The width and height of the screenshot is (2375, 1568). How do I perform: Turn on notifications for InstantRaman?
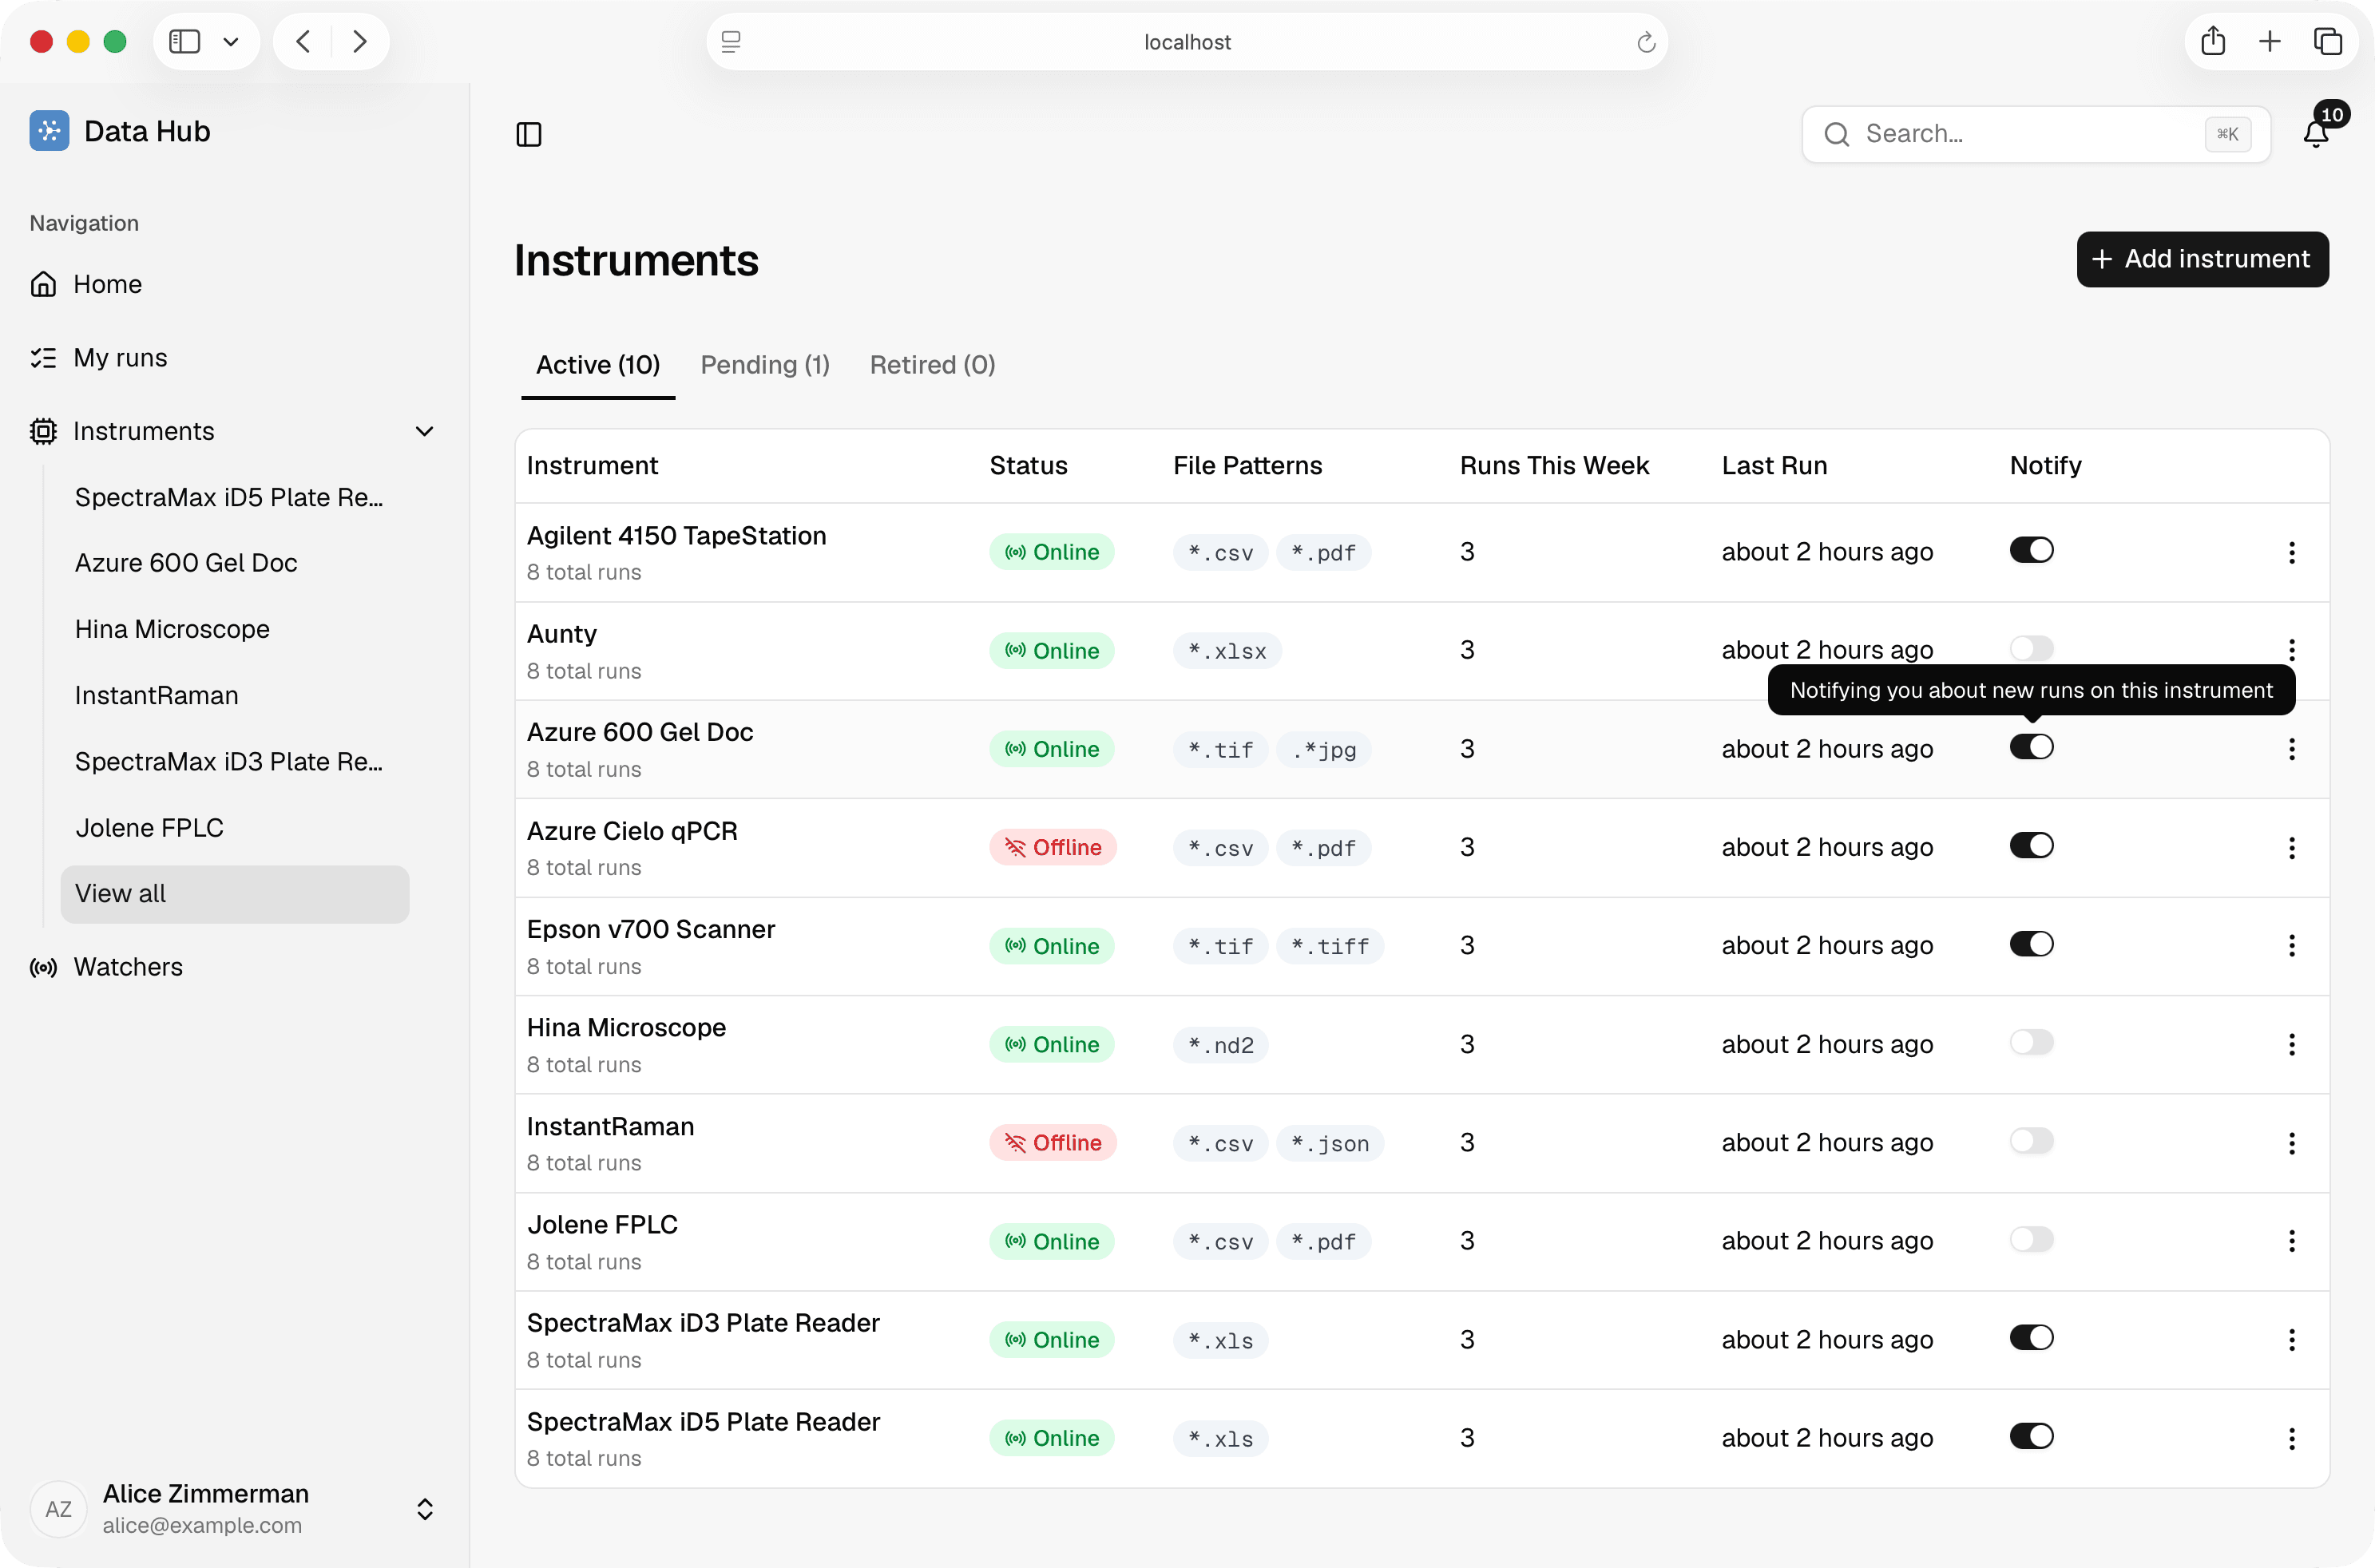2031,1141
